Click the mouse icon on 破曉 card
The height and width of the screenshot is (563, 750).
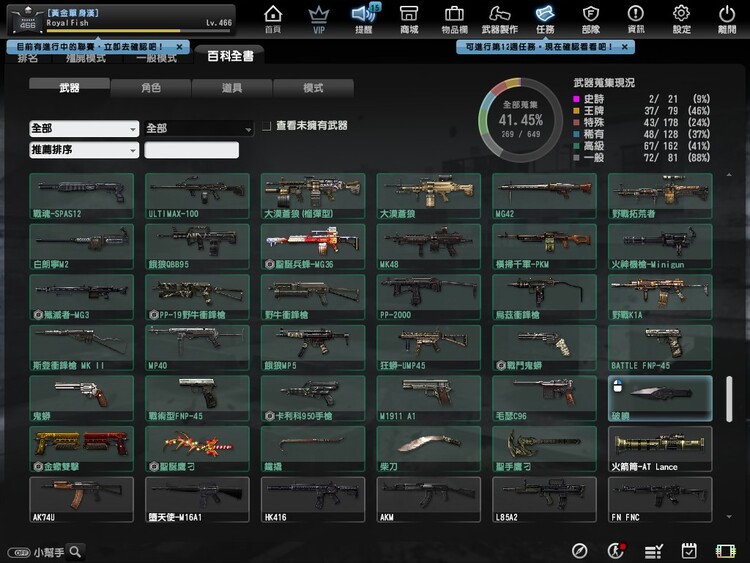[x=618, y=386]
